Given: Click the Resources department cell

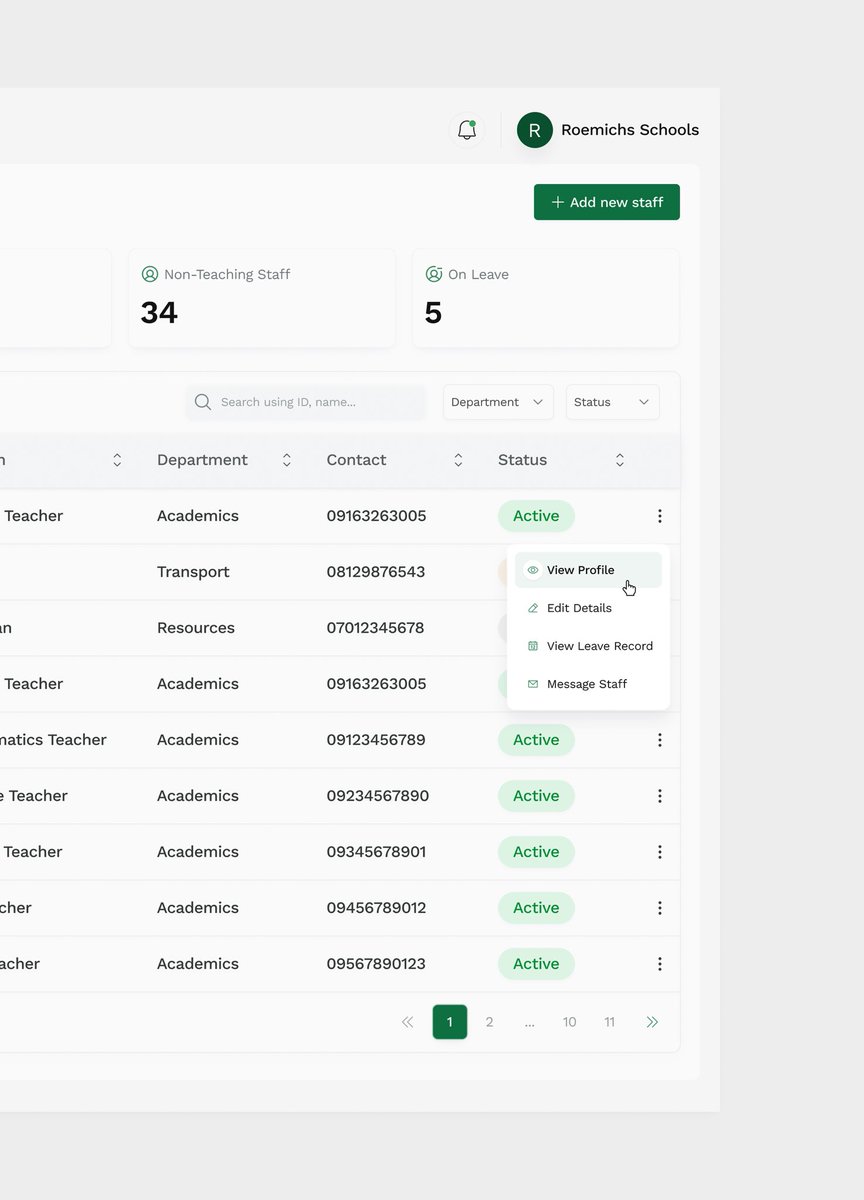Looking at the screenshot, I should pyautogui.click(x=196, y=628).
